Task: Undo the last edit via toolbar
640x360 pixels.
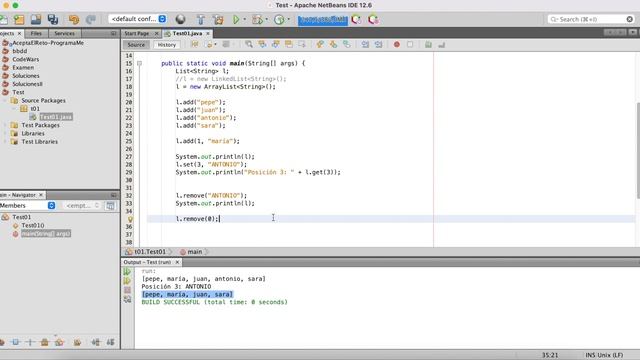Action: click(x=74, y=19)
